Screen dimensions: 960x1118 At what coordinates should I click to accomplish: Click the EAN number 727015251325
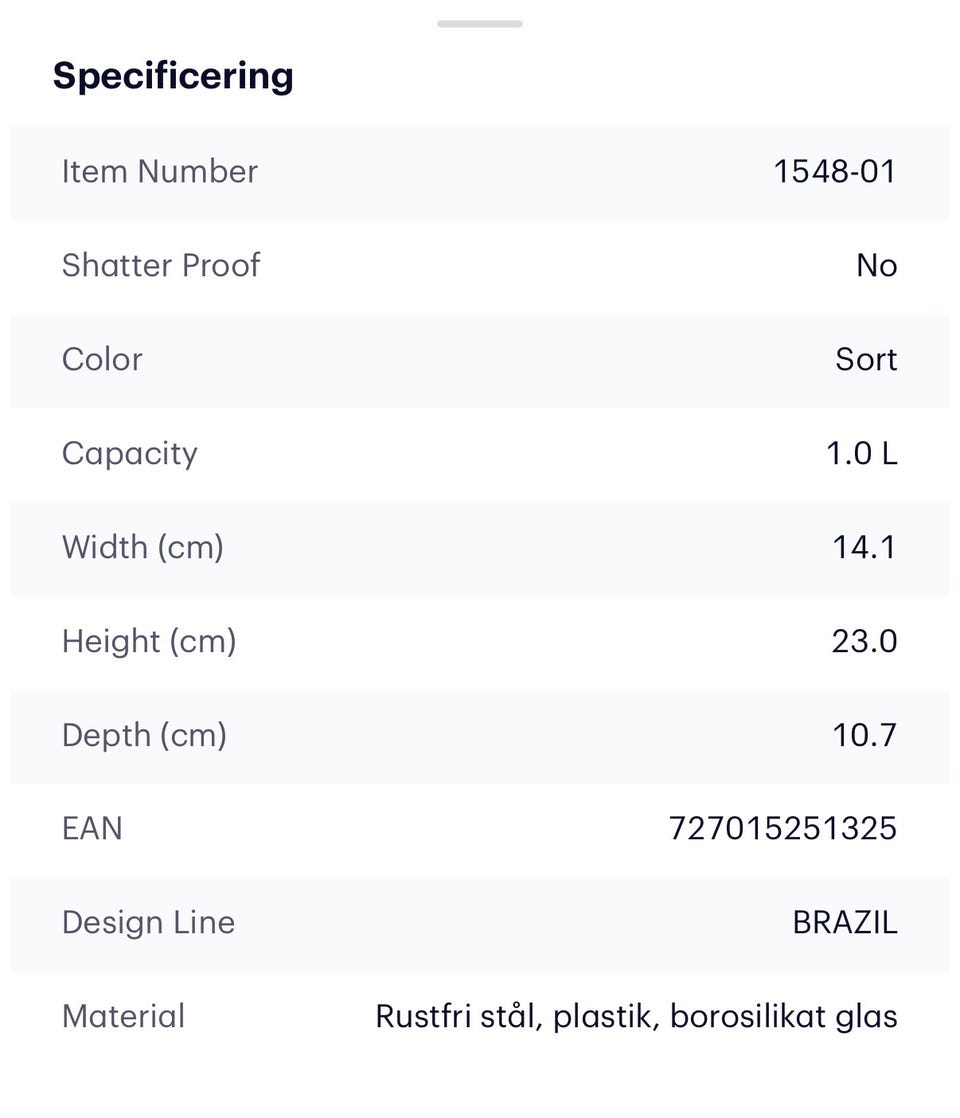point(783,829)
